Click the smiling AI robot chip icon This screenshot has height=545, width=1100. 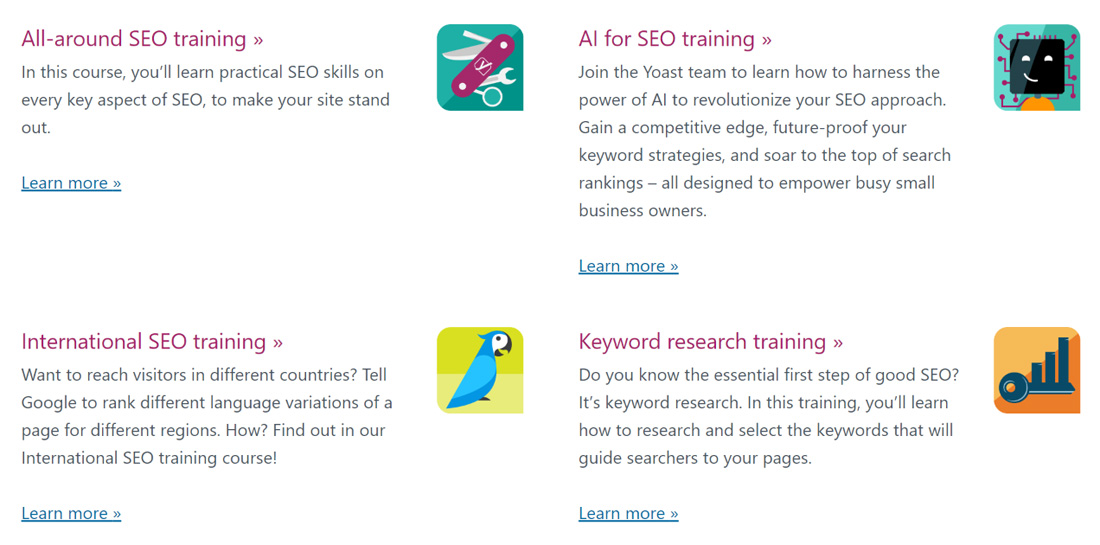[1037, 67]
